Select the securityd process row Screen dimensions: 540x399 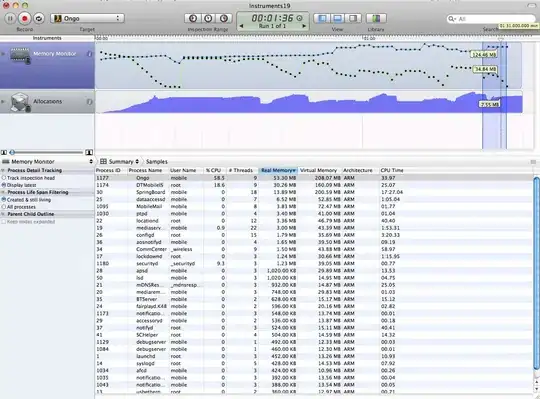tap(314, 263)
